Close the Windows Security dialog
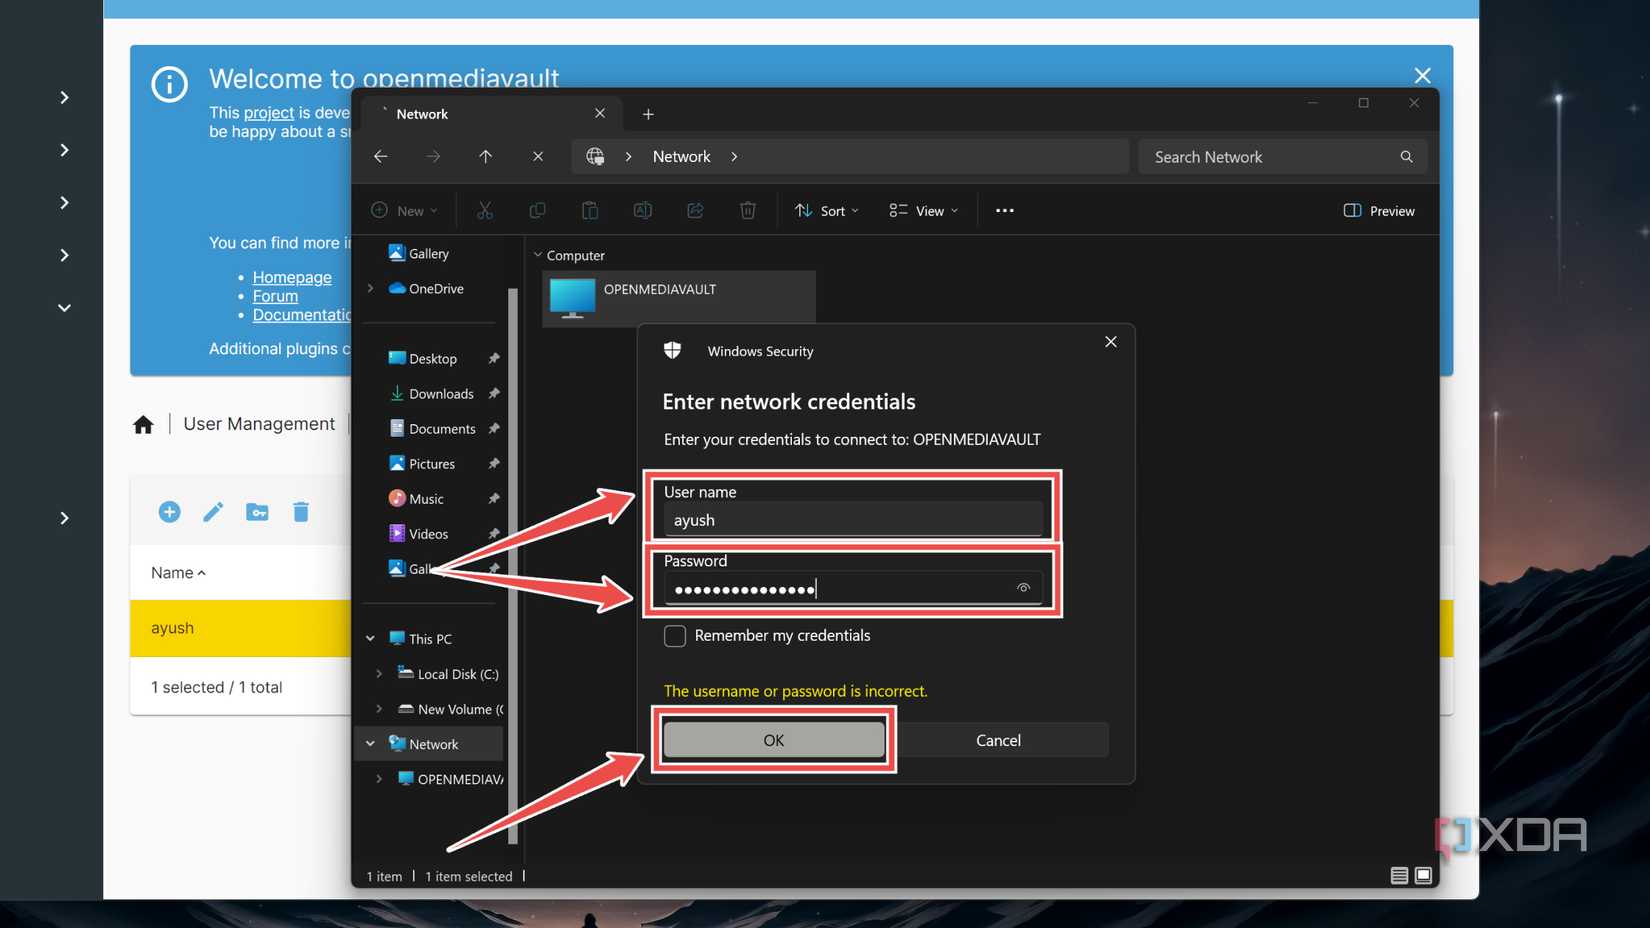 [1111, 342]
